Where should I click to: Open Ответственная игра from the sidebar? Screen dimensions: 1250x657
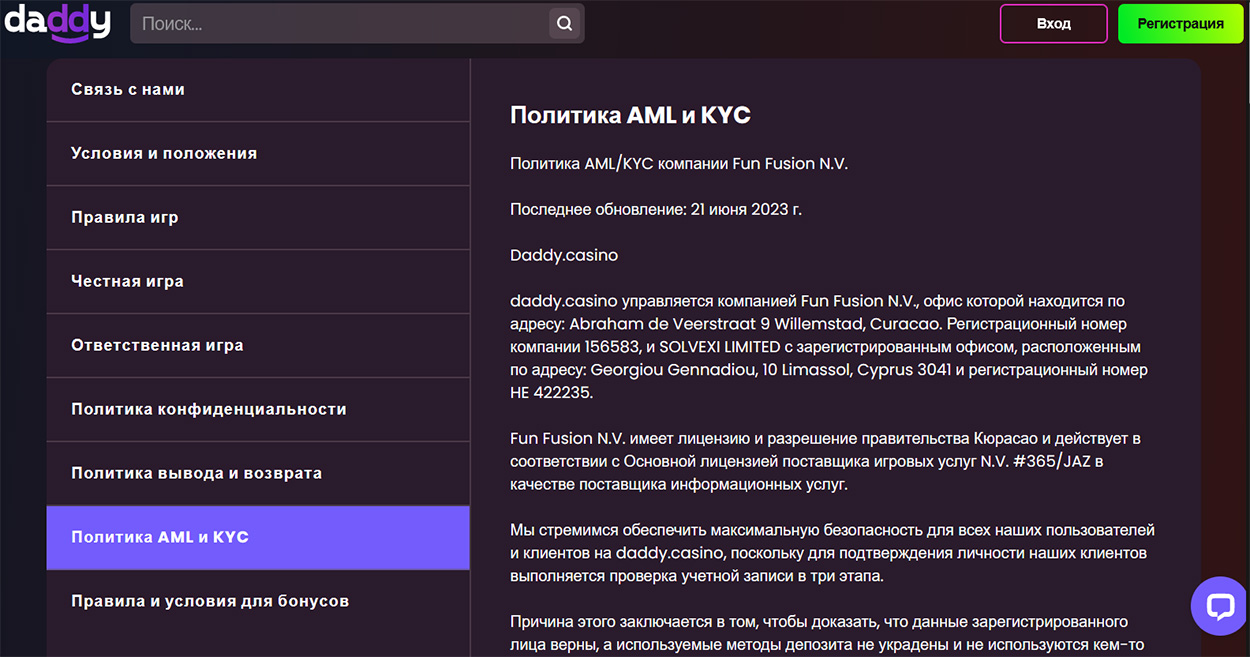coord(158,345)
